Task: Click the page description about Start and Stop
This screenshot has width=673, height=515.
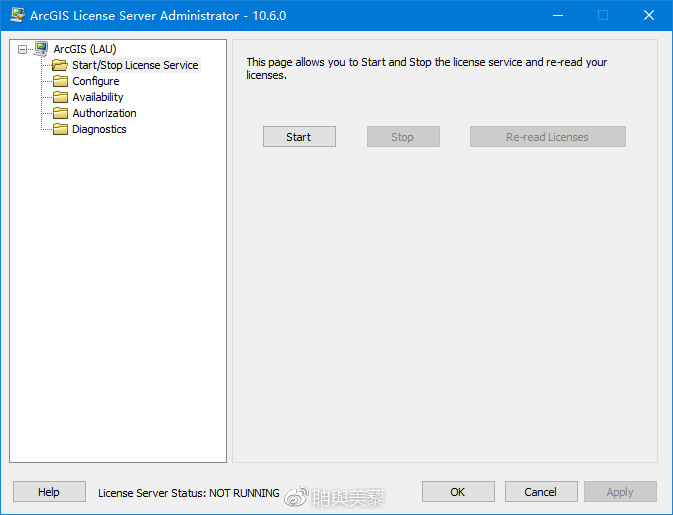Action: 427,68
